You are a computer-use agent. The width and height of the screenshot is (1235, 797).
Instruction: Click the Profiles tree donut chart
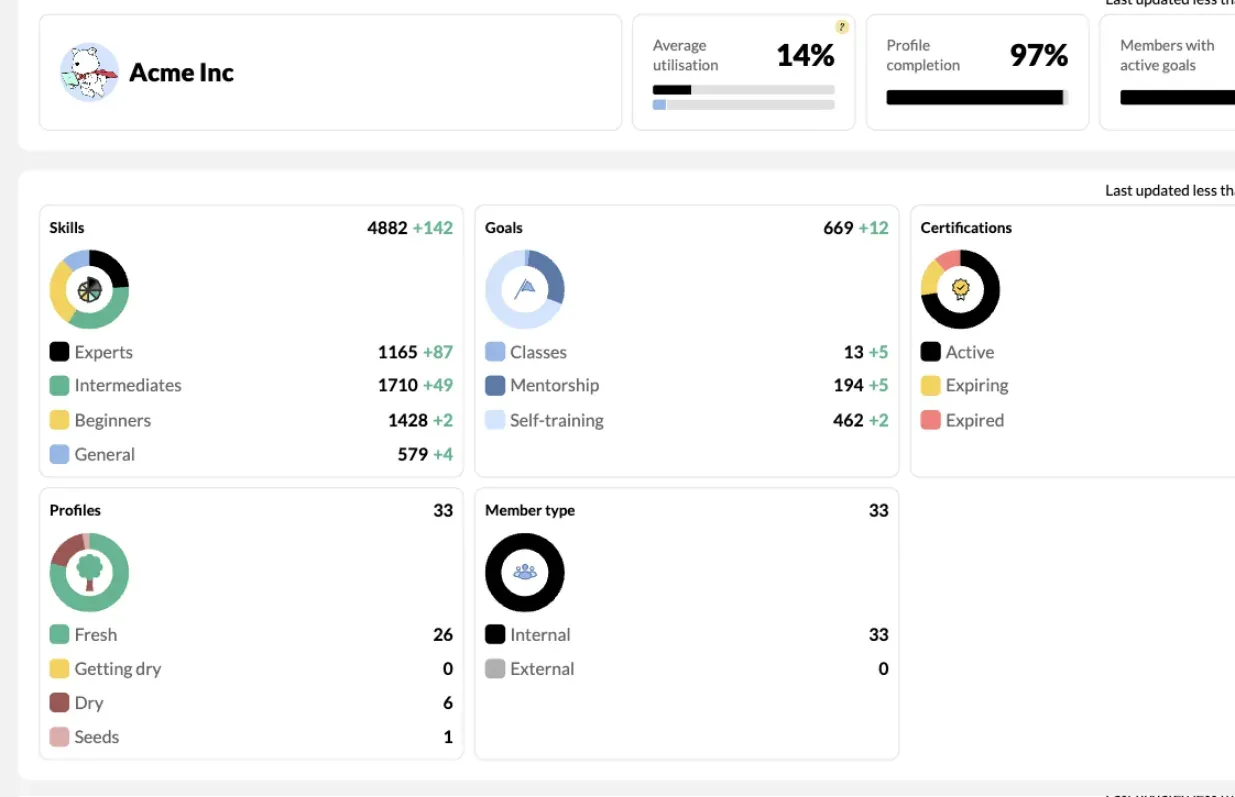89,572
